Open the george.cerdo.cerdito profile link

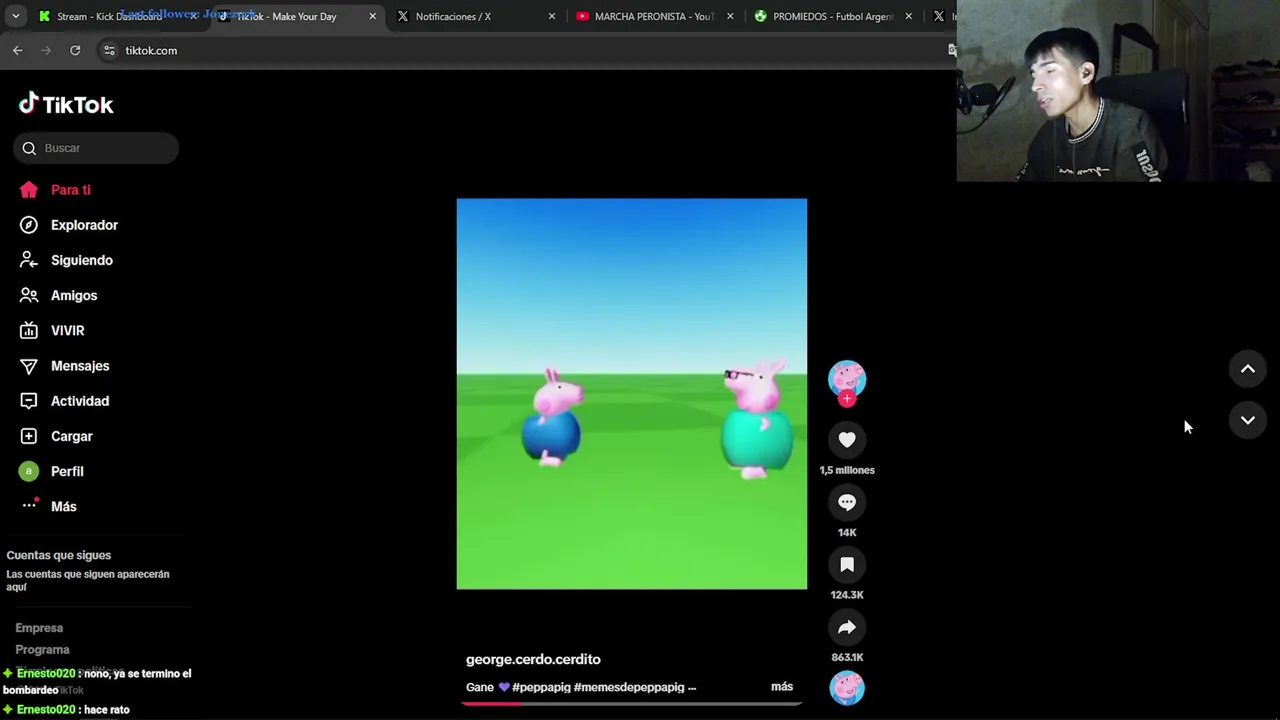click(533, 659)
